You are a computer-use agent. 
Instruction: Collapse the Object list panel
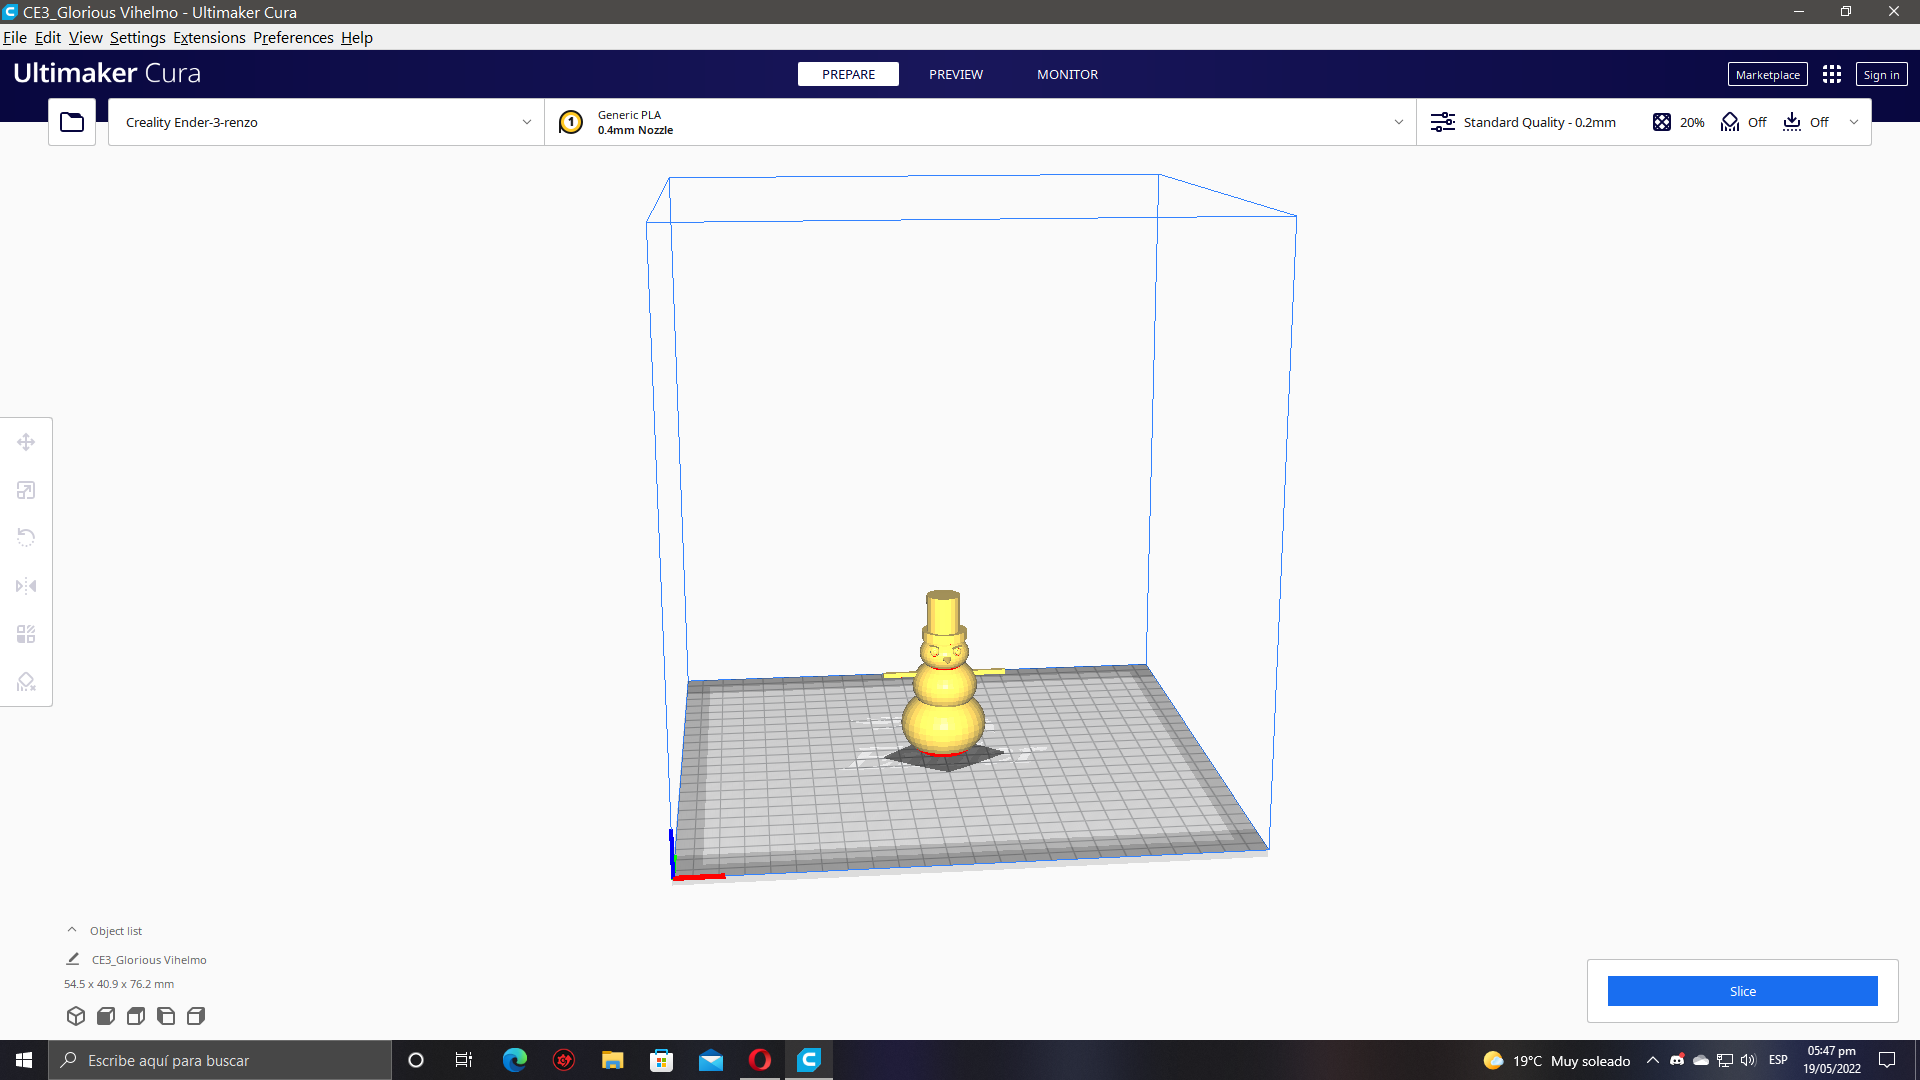(72, 930)
